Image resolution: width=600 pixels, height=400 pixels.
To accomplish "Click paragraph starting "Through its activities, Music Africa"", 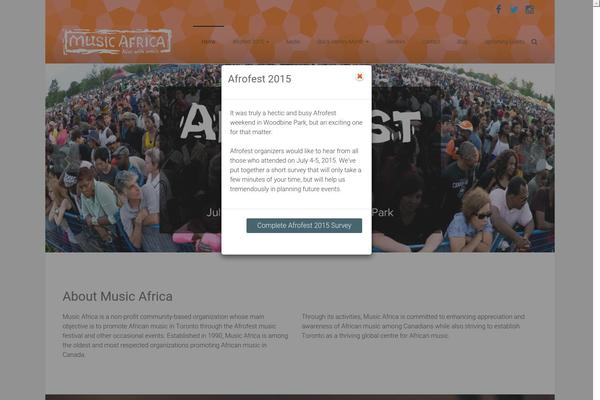I will point(413,326).
